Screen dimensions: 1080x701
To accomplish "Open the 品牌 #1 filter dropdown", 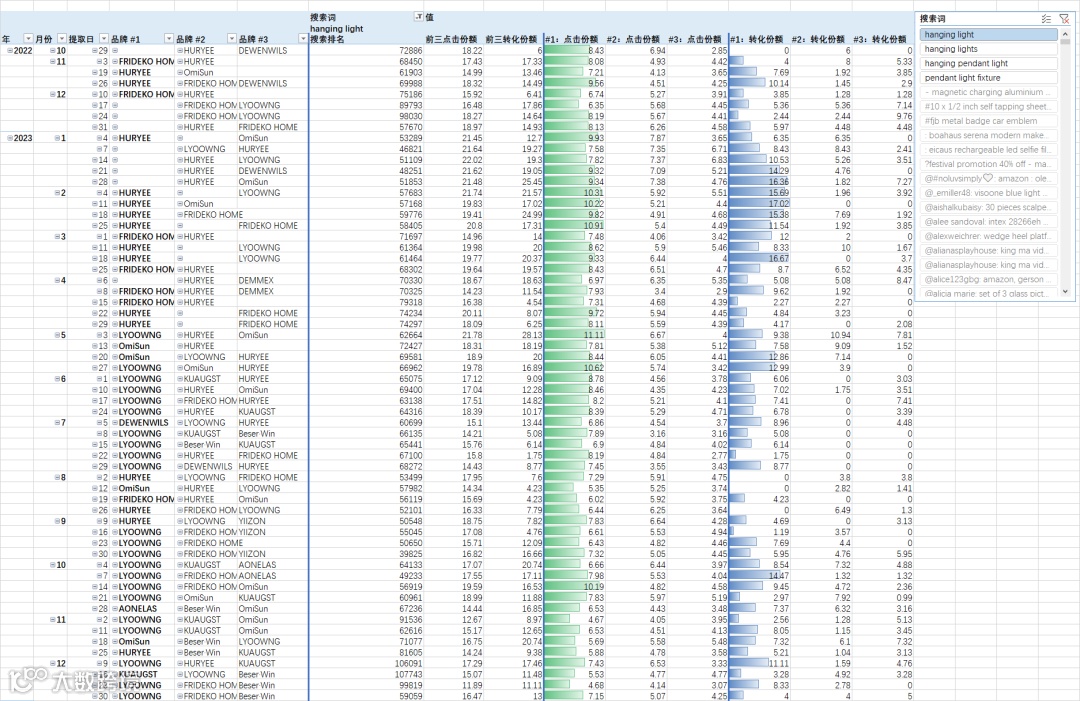I will [x=169, y=39].
